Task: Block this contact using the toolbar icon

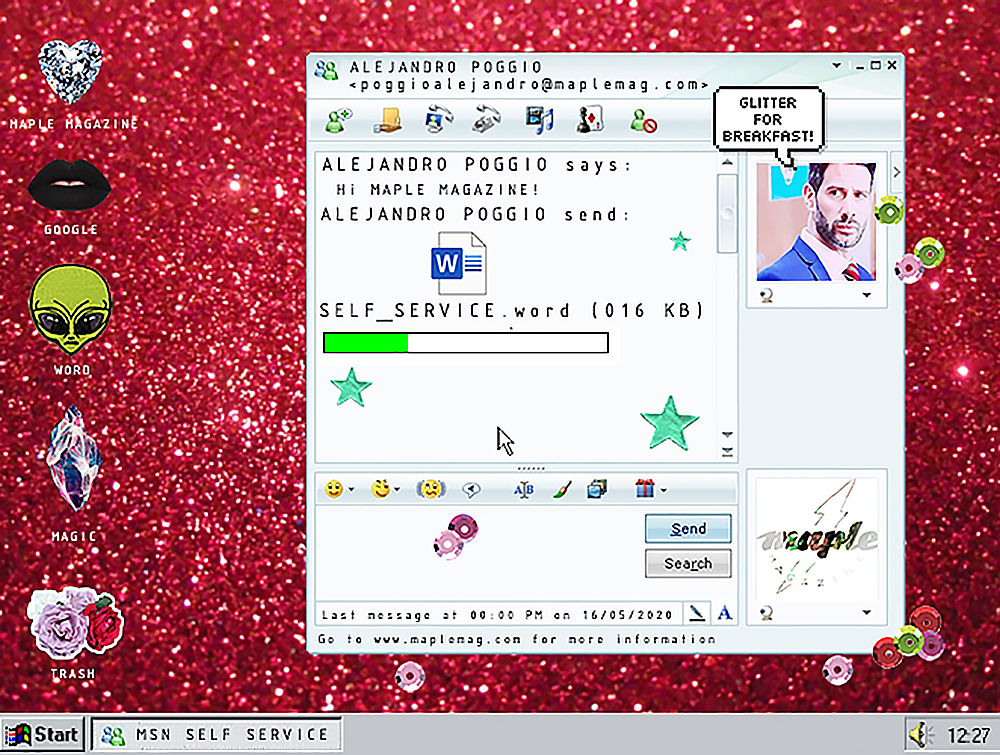Action: click(643, 121)
